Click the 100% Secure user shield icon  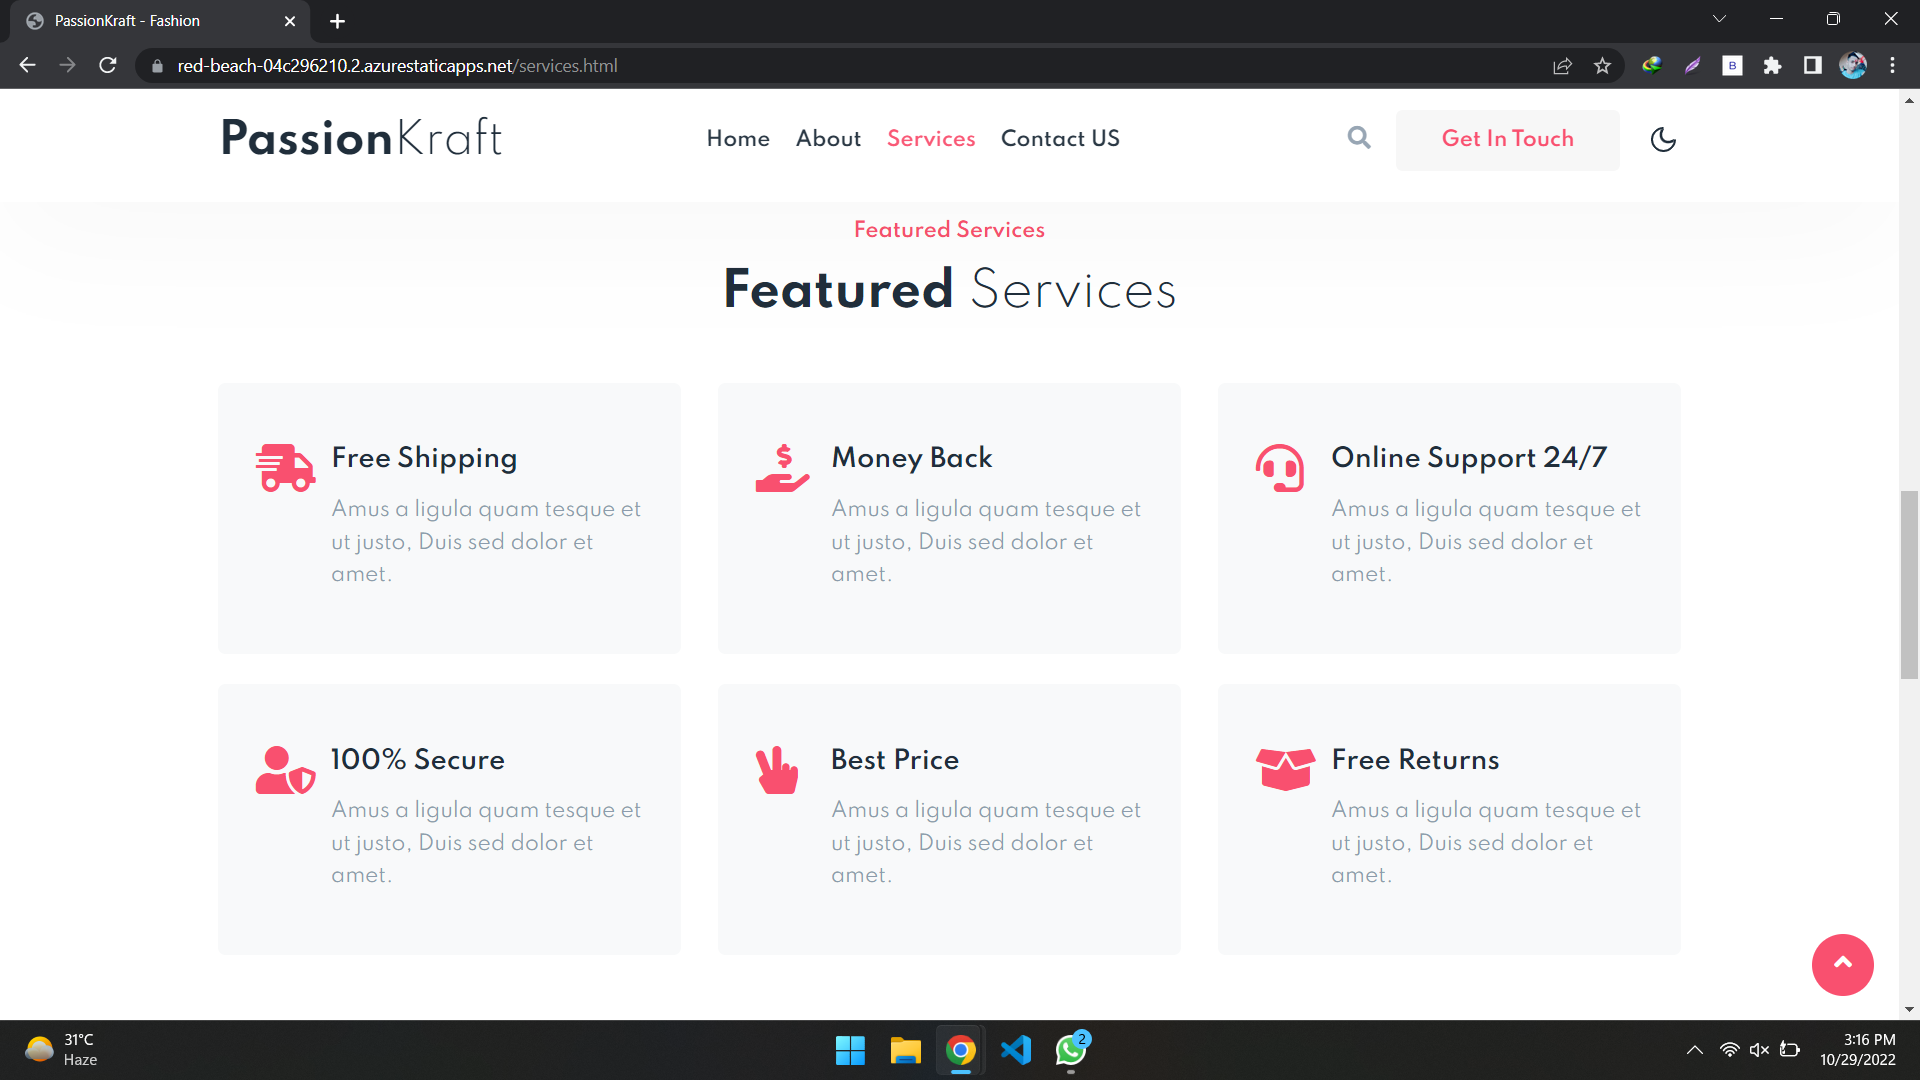(284, 769)
